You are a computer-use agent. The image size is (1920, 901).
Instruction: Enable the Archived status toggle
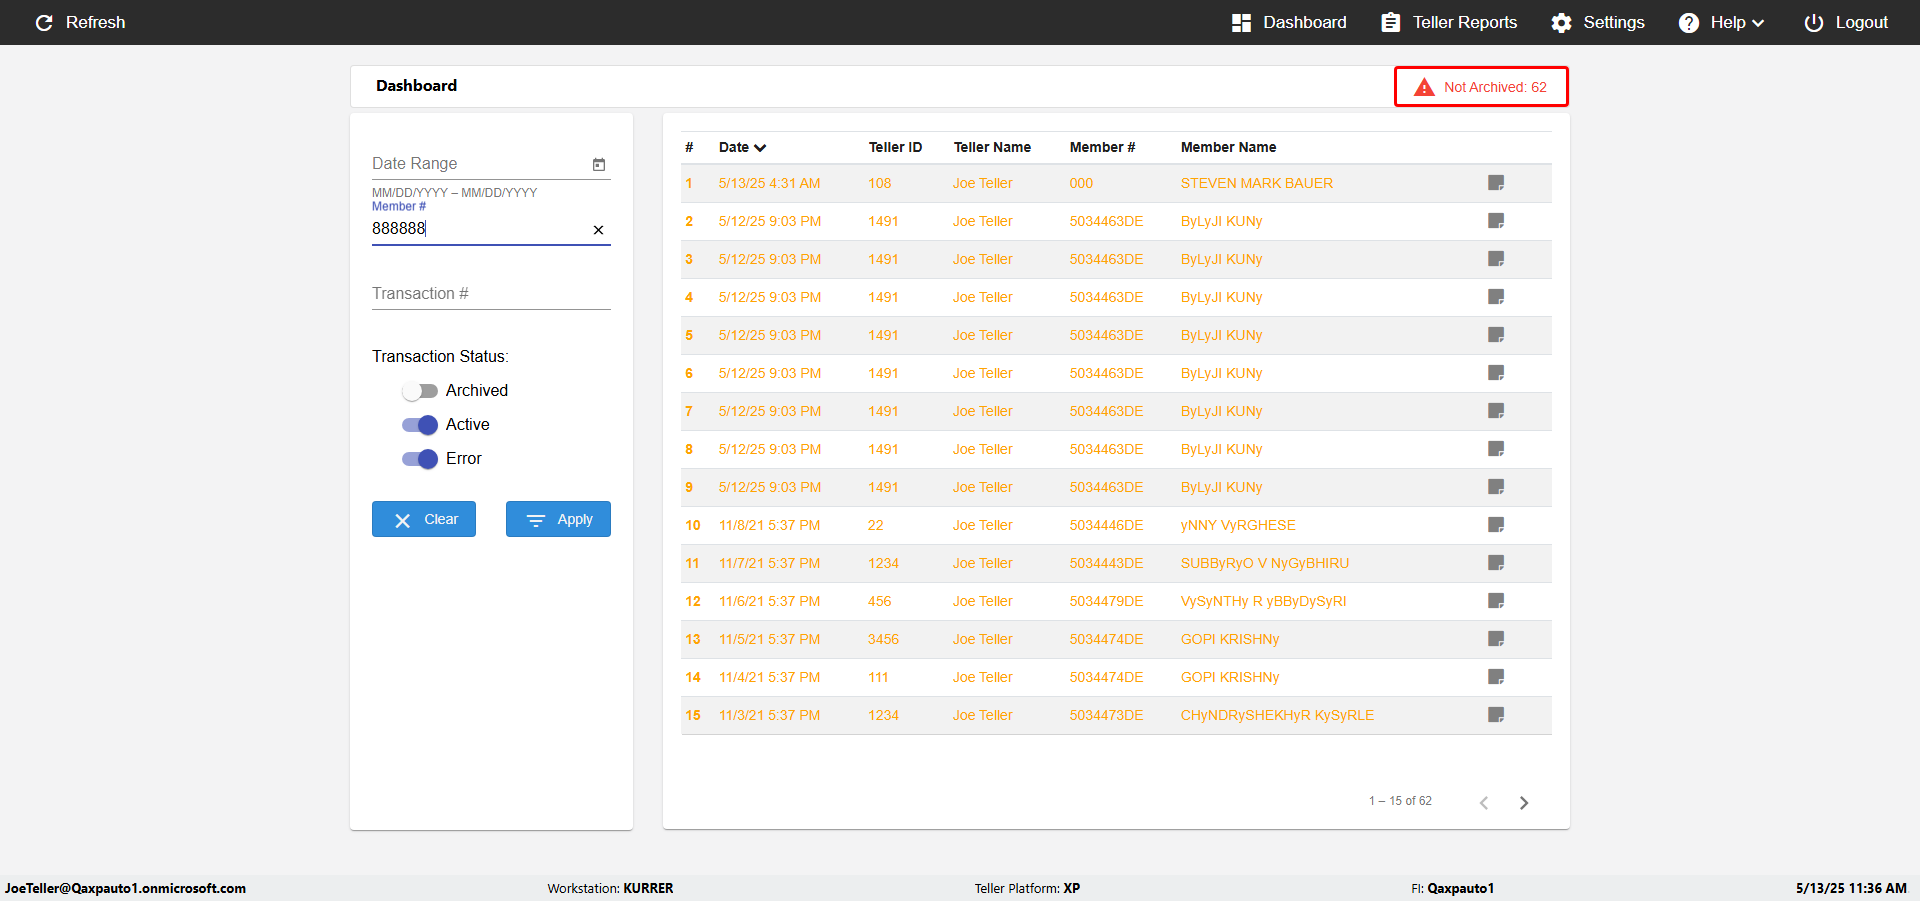click(x=420, y=391)
